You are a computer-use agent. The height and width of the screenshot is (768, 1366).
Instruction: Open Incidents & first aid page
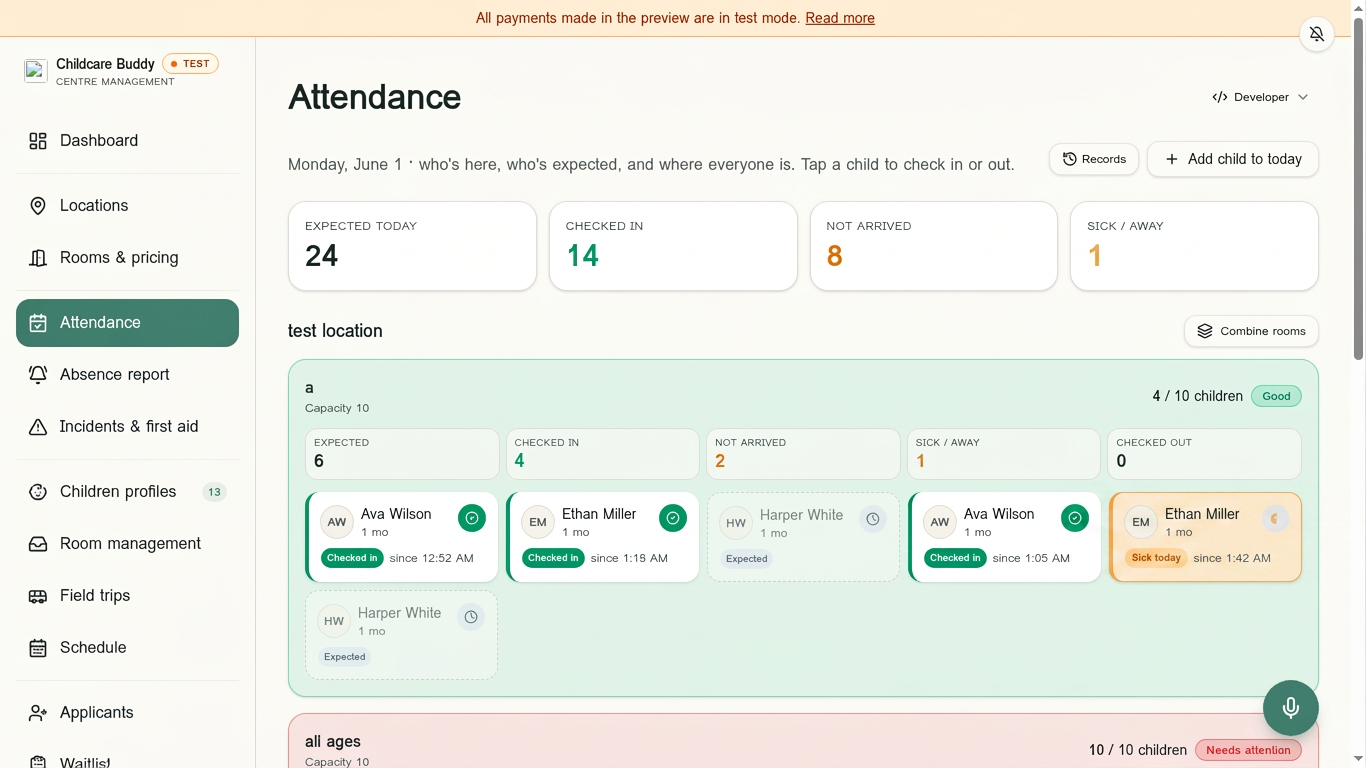127,427
